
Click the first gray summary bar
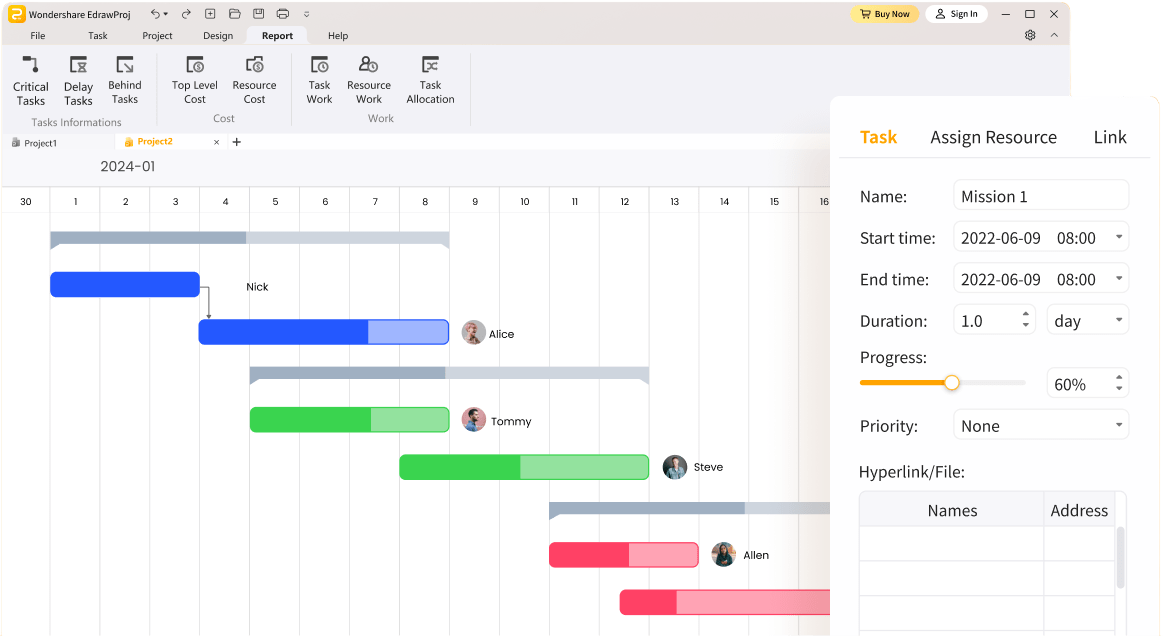point(249,239)
